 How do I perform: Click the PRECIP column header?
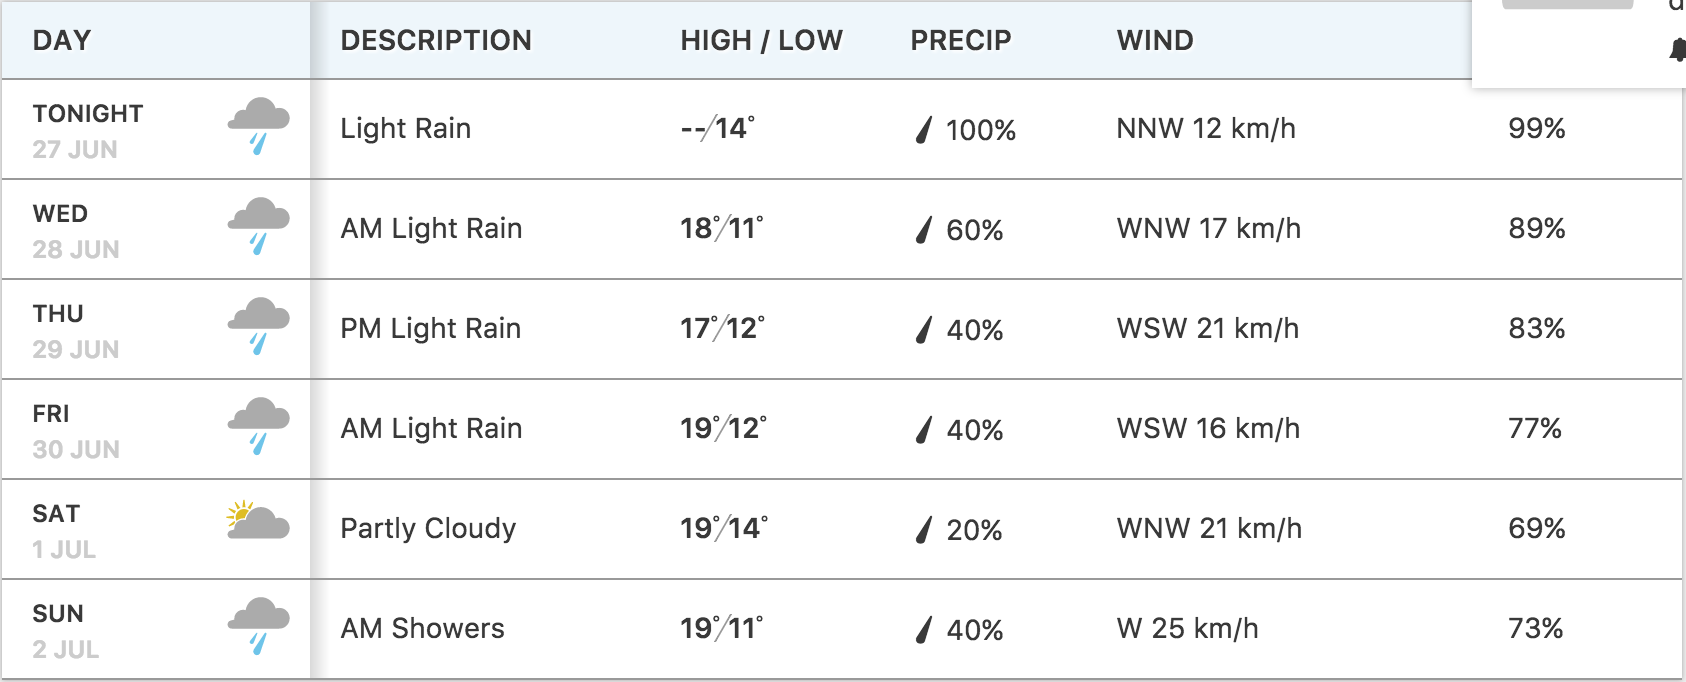click(961, 40)
